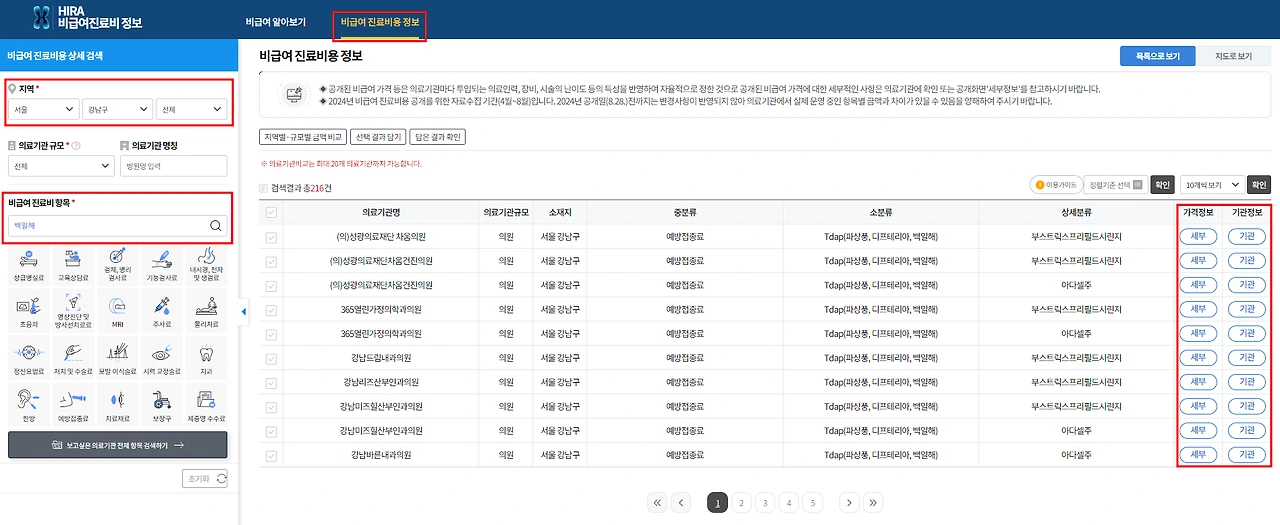Pick the 영상진단 및 방사선치료료 icon

click(73, 309)
